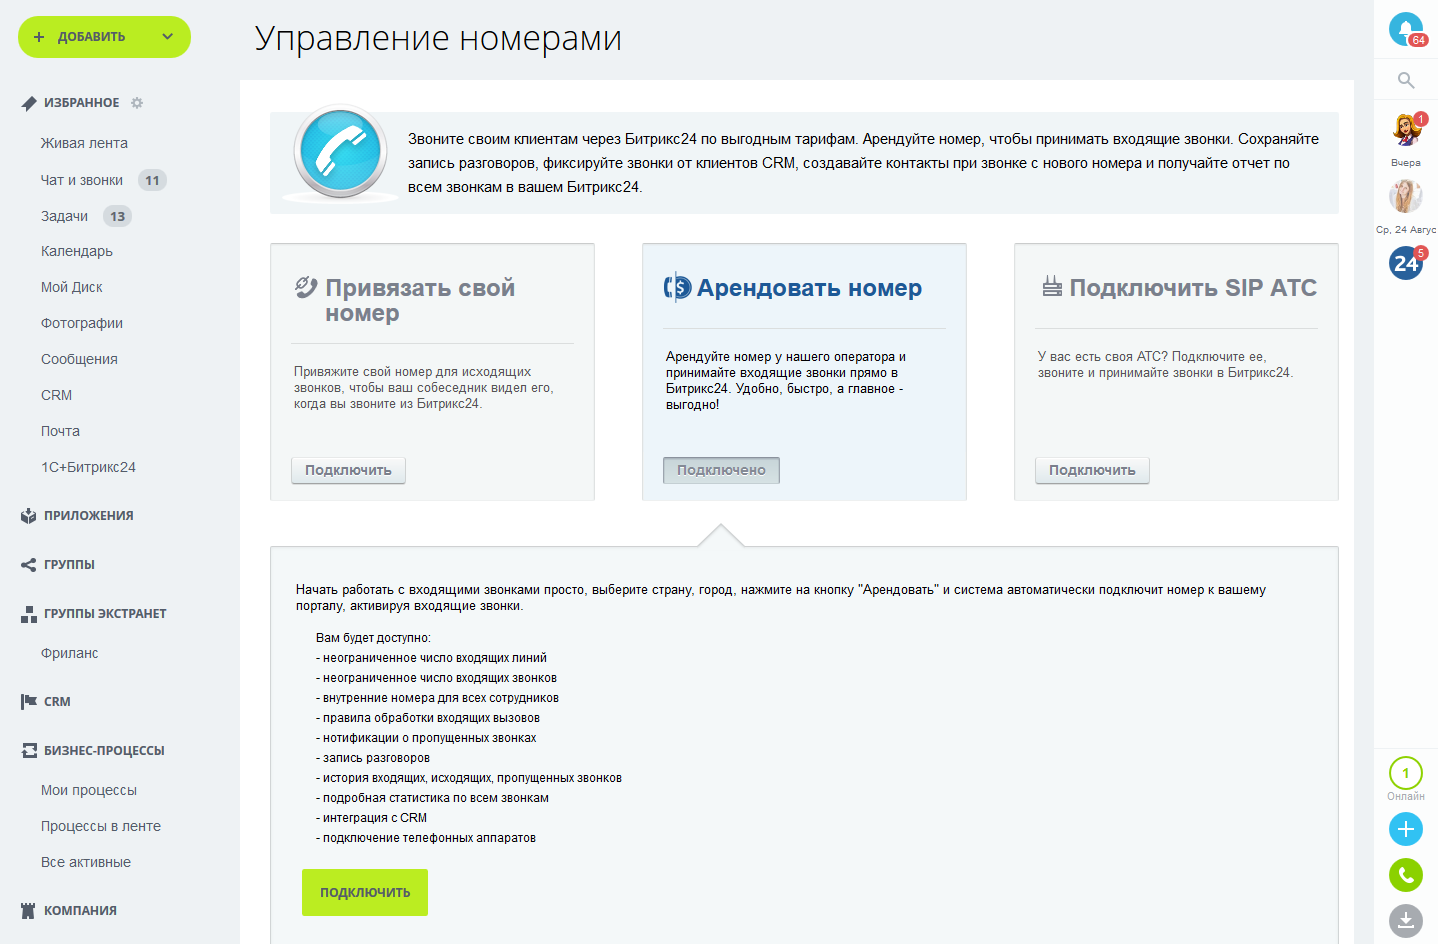Click the plus icon in Добавить button
Image resolution: width=1438 pixels, height=944 pixels.
click(x=39, y=37)
